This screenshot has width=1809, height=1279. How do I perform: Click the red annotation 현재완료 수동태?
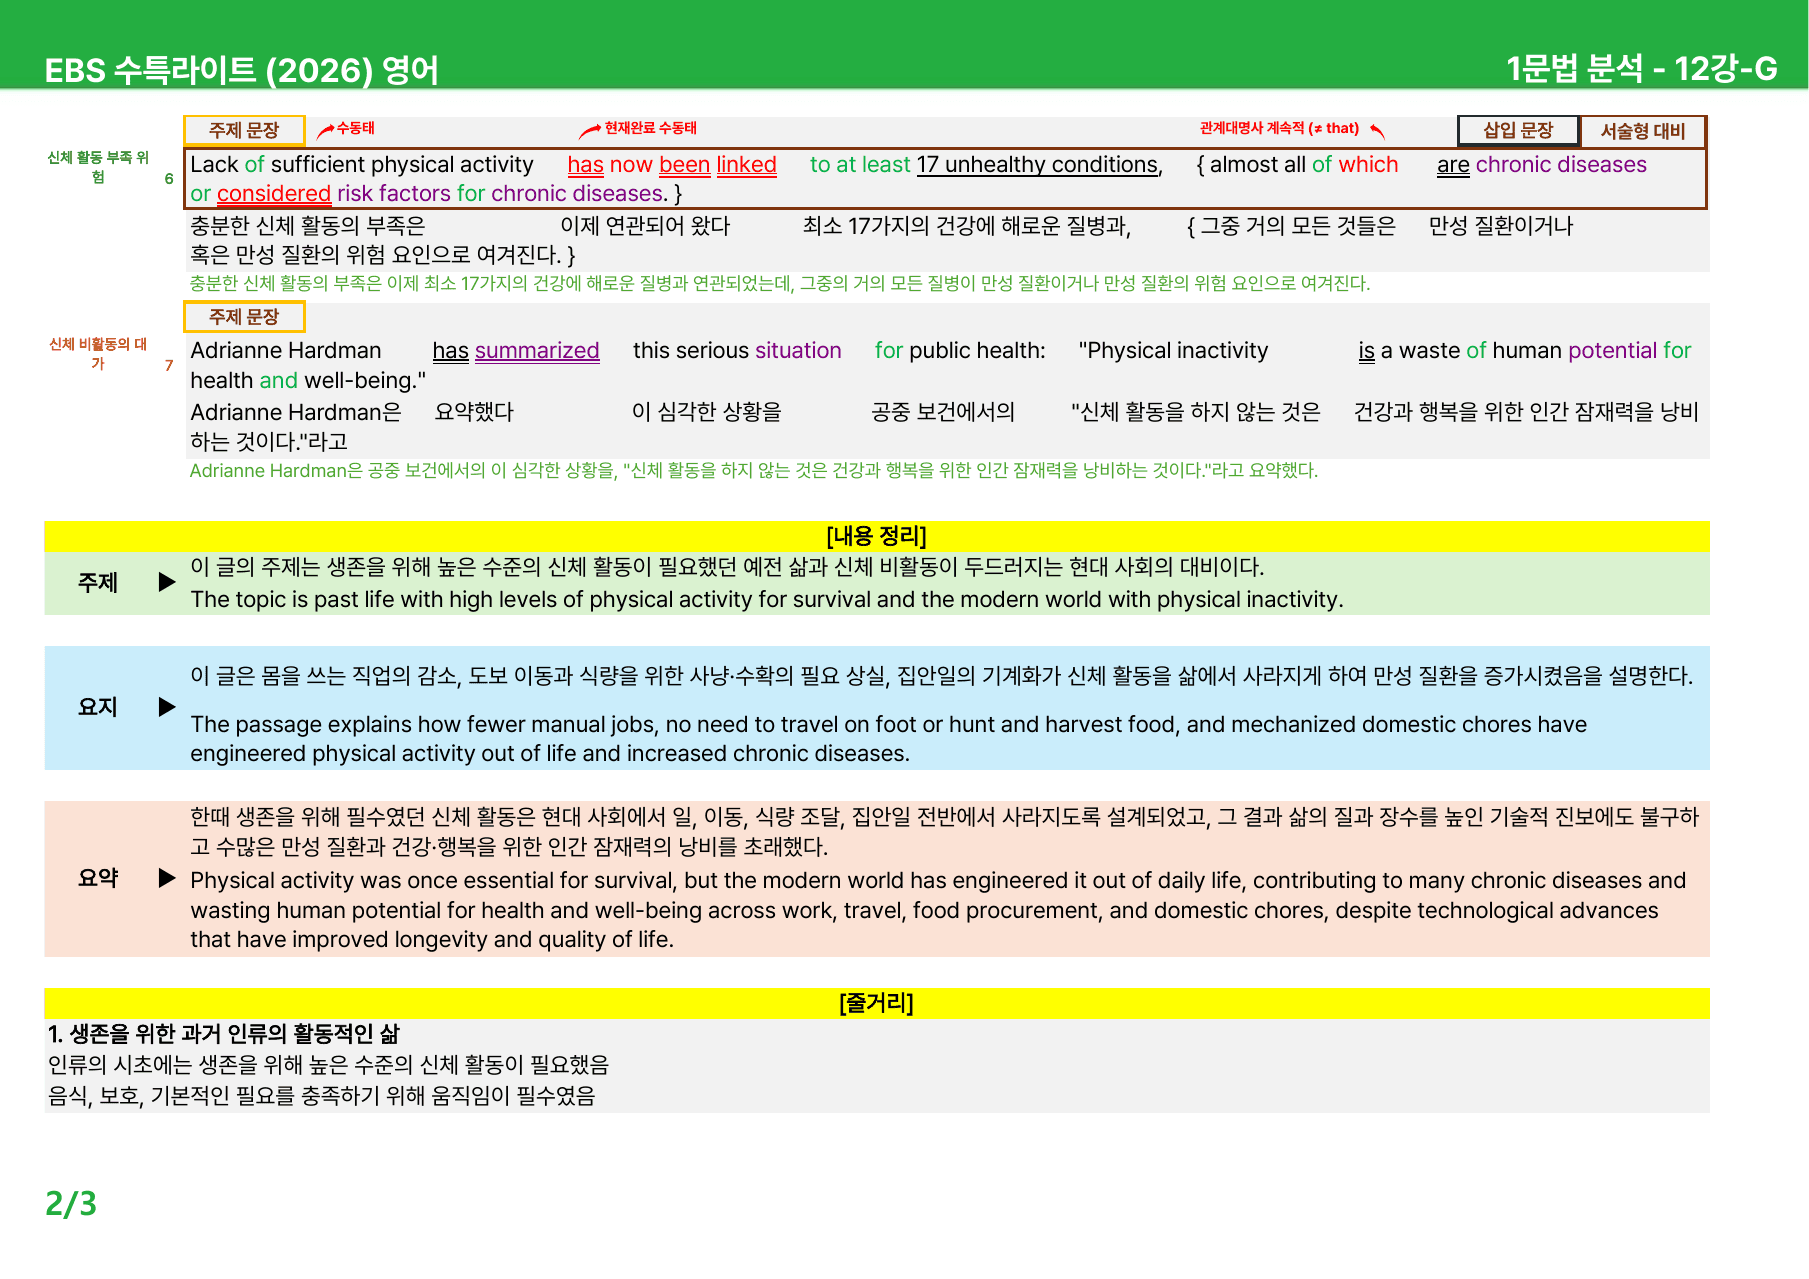click(651, 128)
